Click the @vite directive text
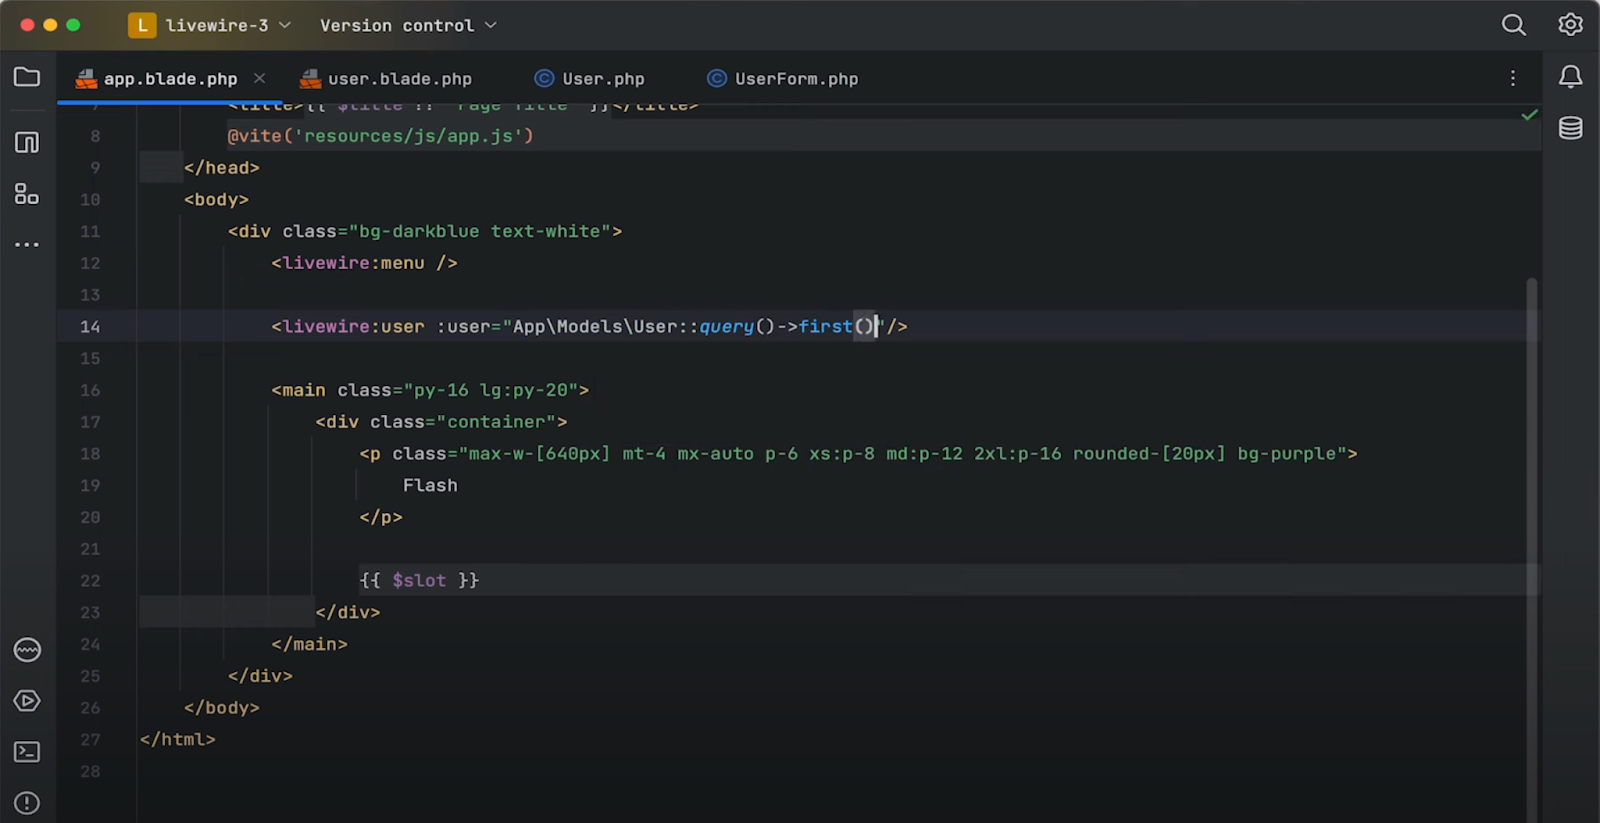This screenshot has height=823, width=1600. pyautogui.click(x=254, y=135)
